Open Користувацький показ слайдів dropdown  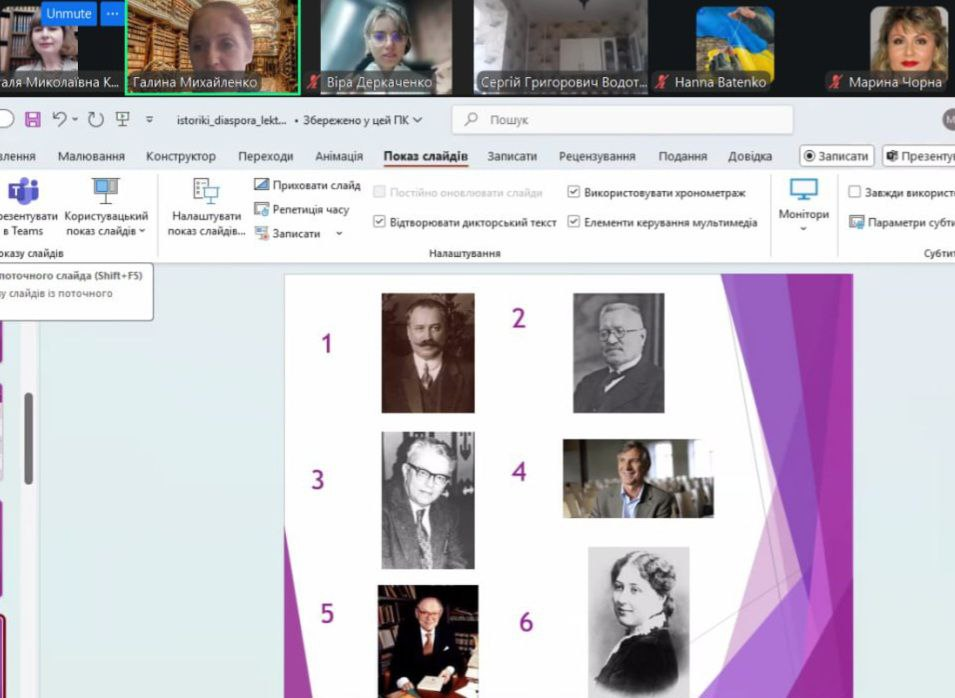pyautogui.click(x=105, y=224)
